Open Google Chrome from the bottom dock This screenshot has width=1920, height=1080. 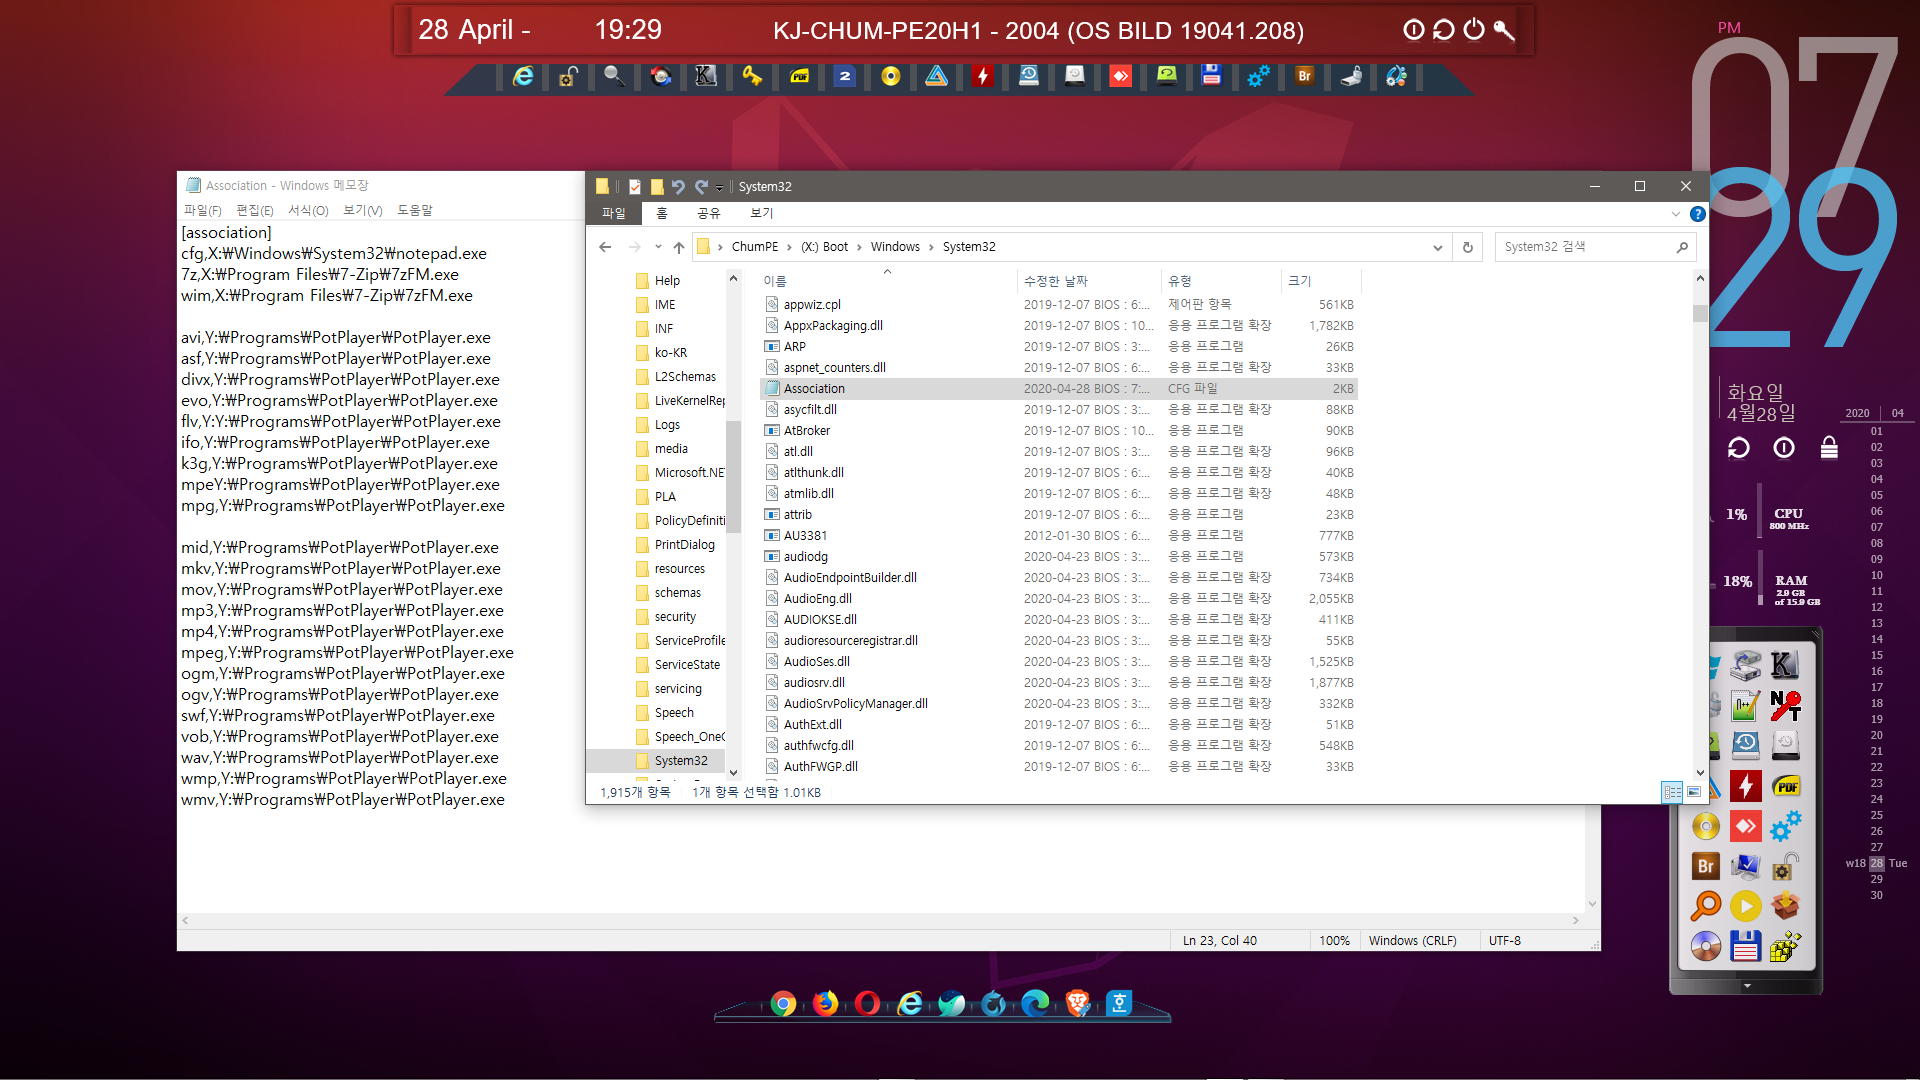tap(783, 1004)
